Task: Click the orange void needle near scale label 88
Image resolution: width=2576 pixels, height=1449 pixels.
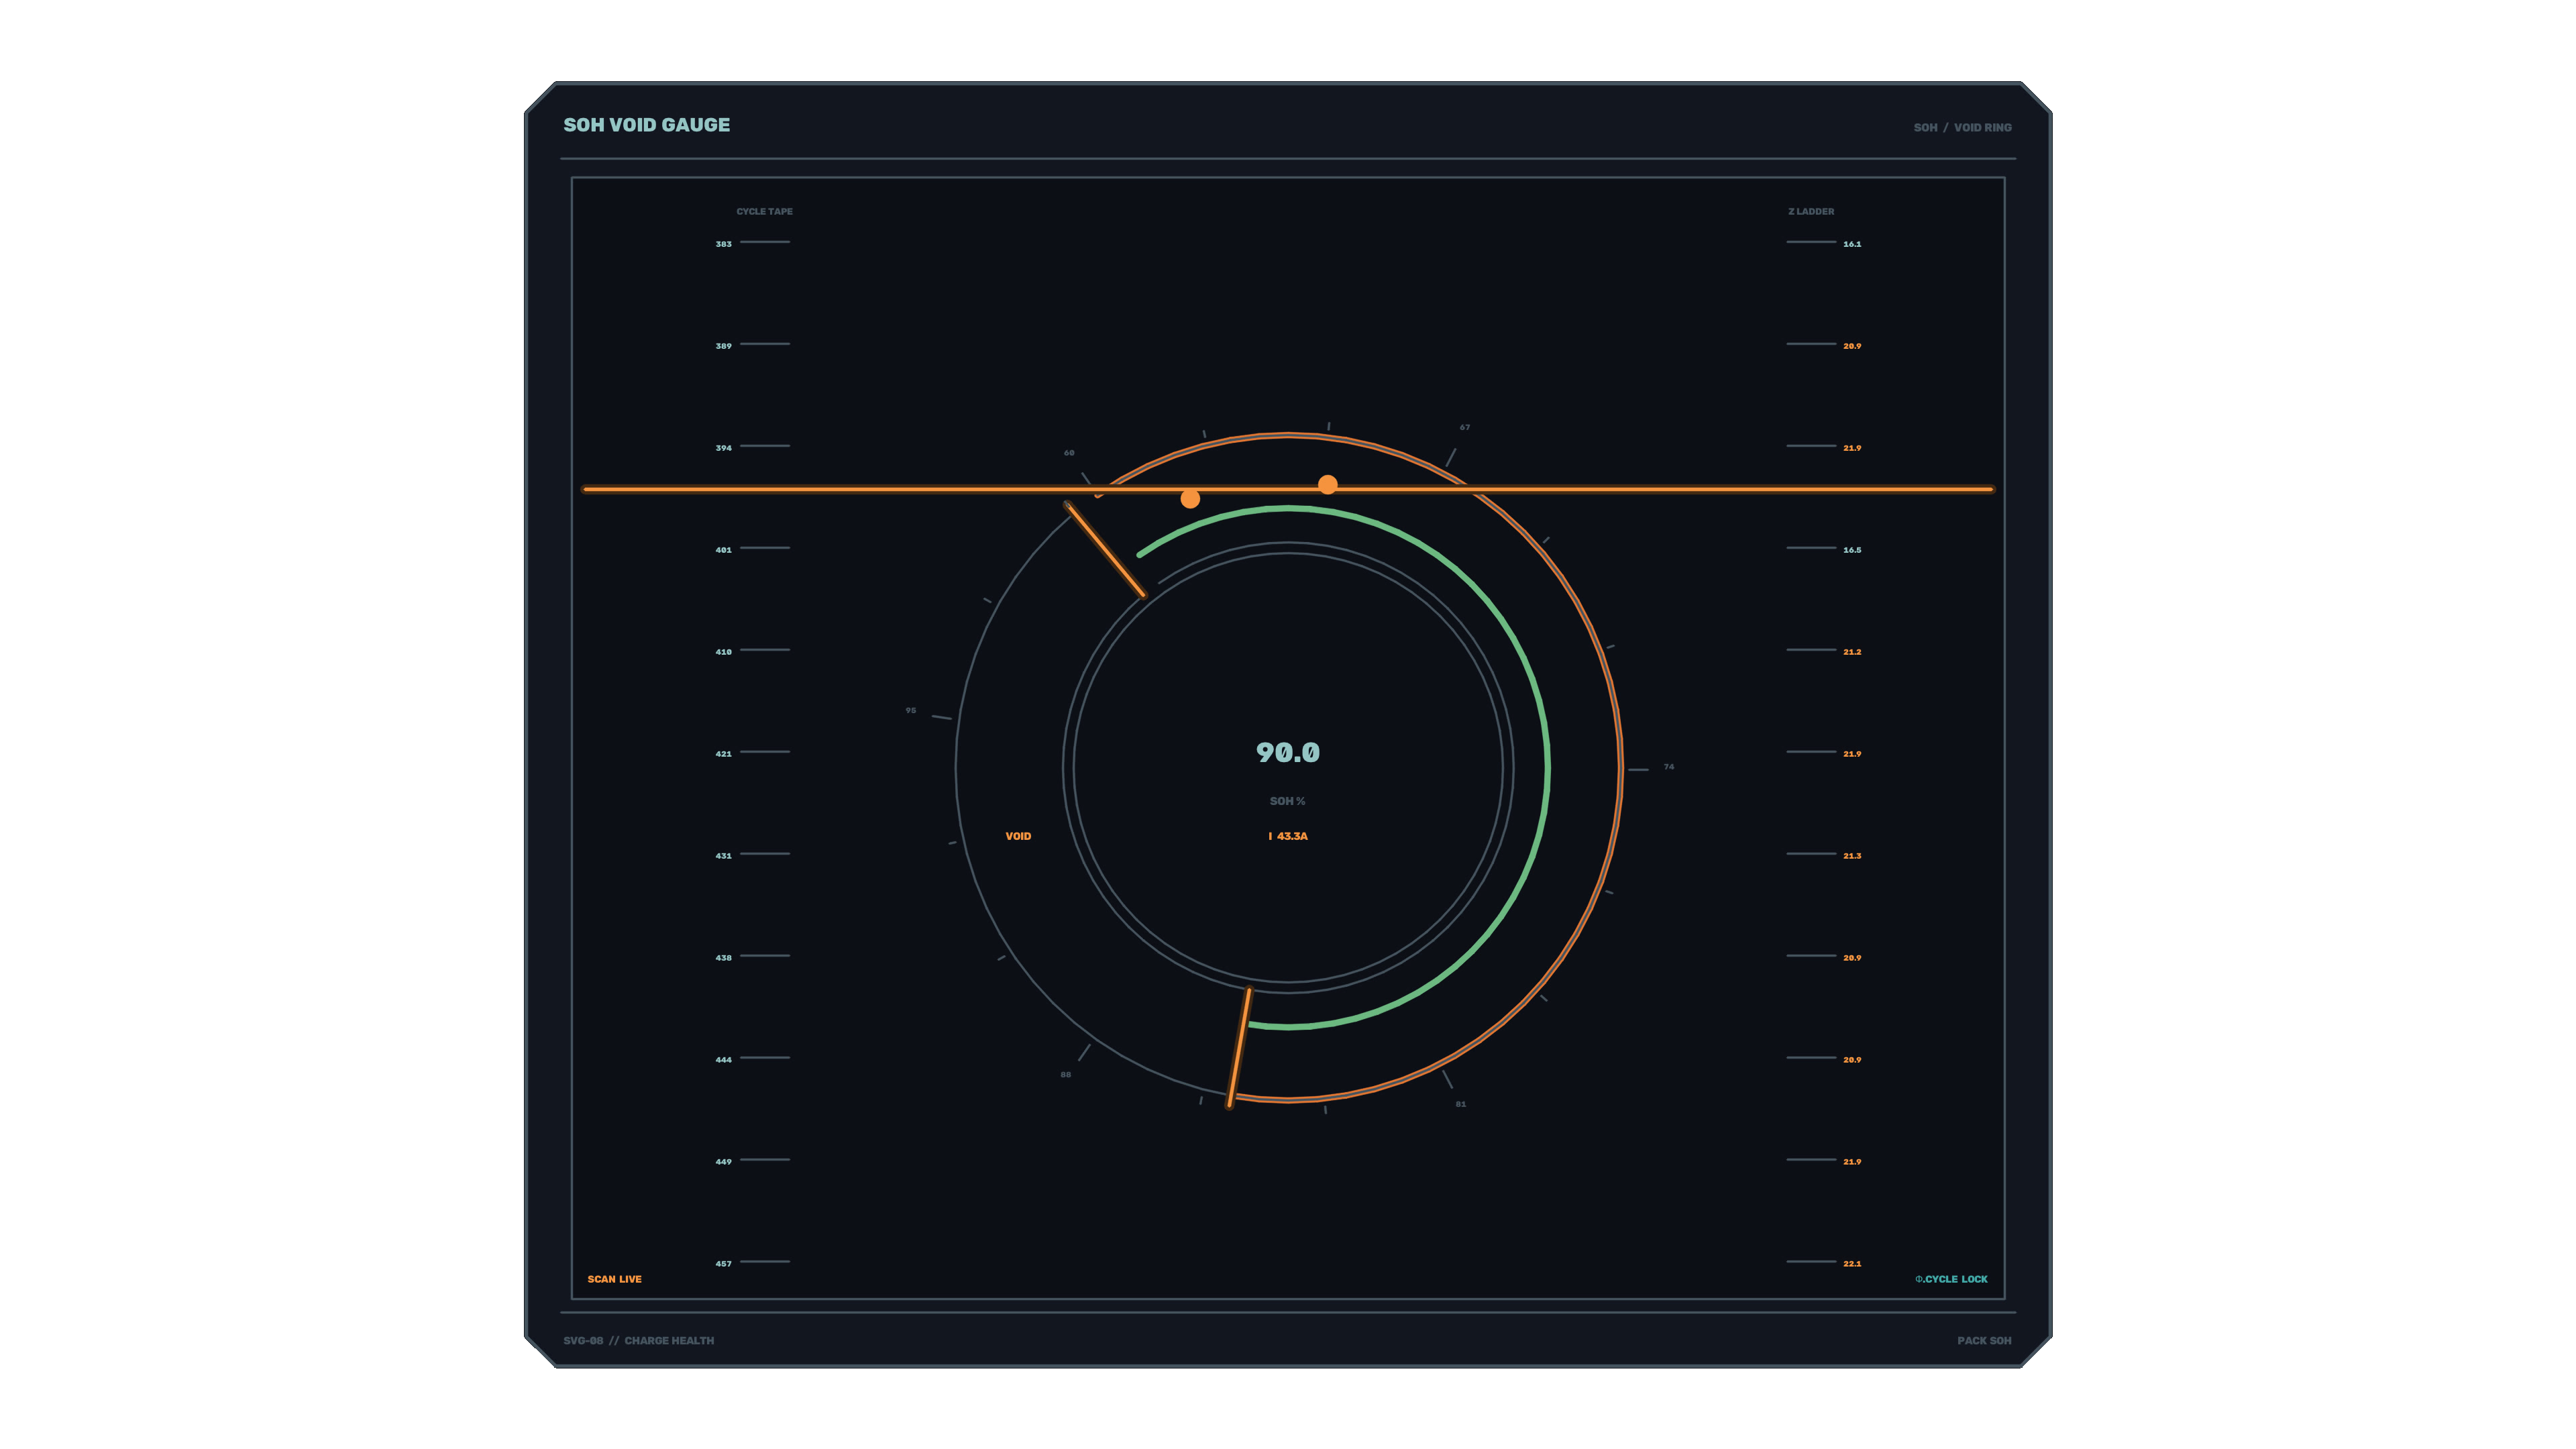Action: click(1239, 1048)
